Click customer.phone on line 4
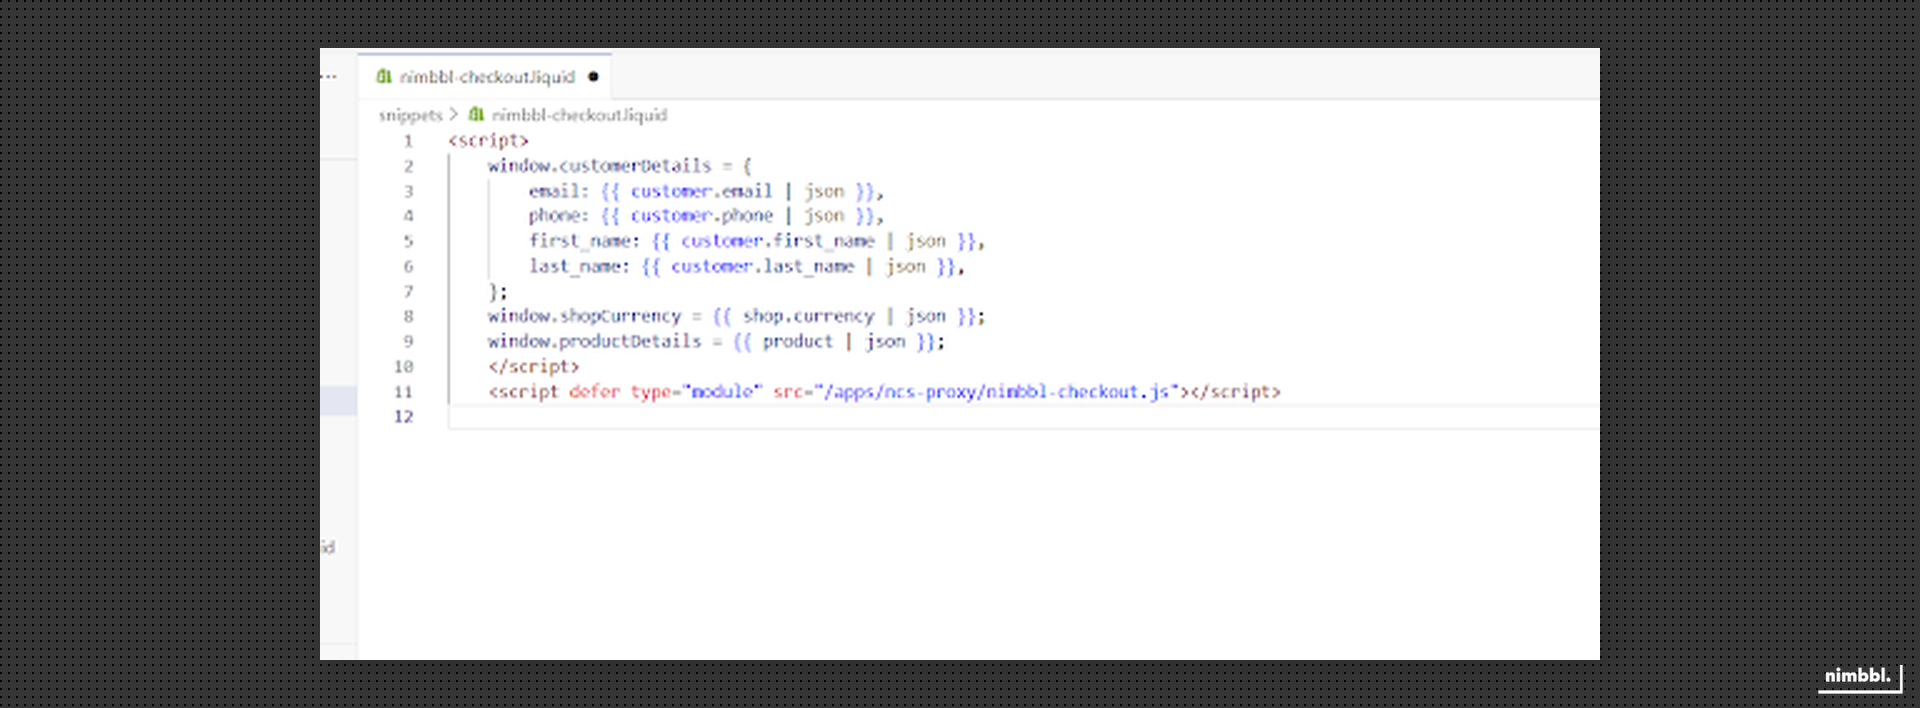The width and height of the screenshot is (1920, 708). (701, 216)
